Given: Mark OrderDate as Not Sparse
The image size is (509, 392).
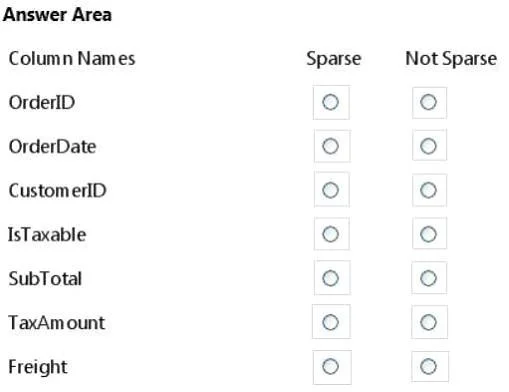Looking at the screenshot, I should pos(428,146).
